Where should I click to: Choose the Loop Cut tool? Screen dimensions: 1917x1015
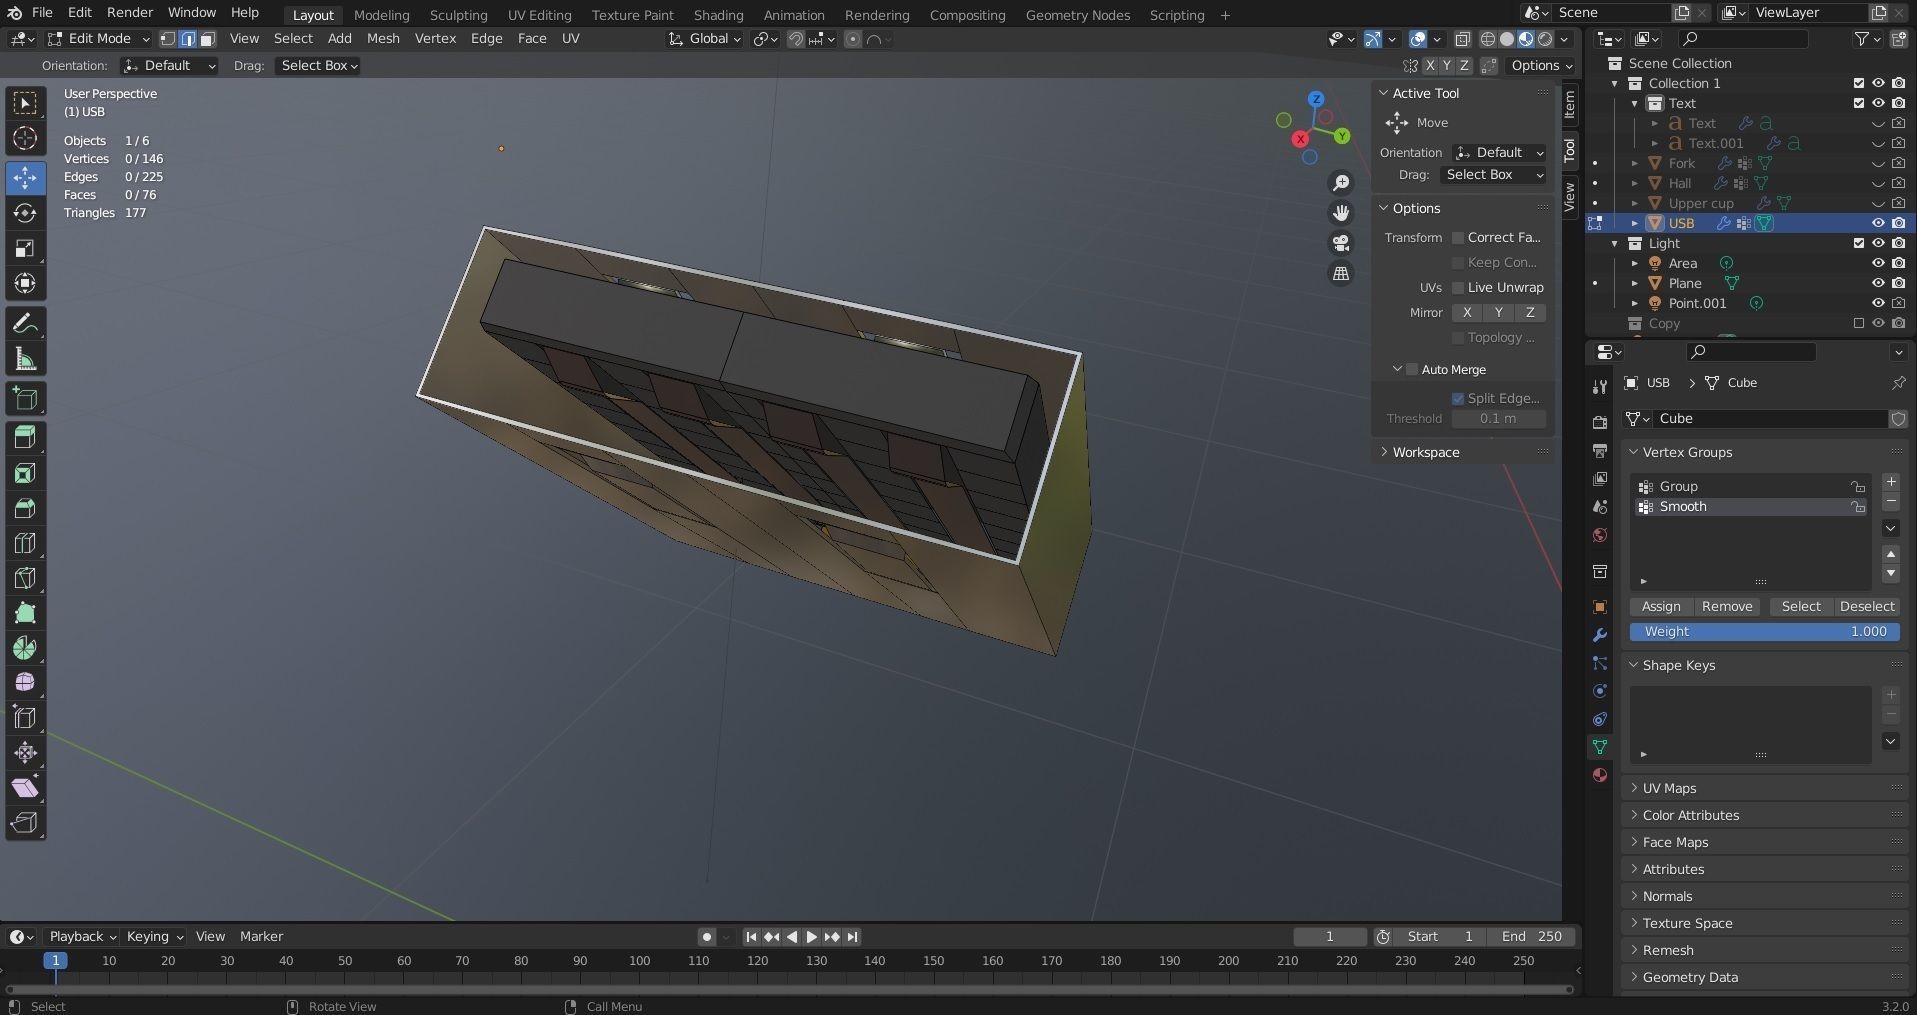(x=25, y=543)
